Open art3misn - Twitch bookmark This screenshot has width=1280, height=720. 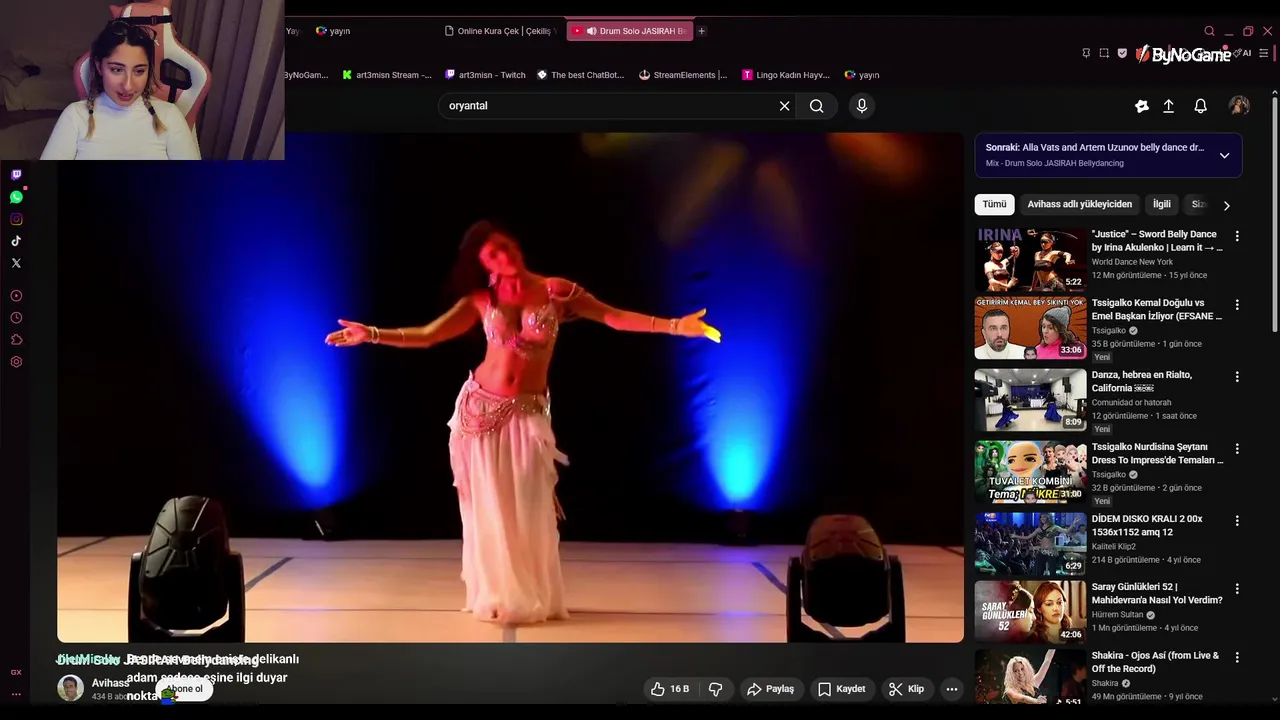coord(485,75)
